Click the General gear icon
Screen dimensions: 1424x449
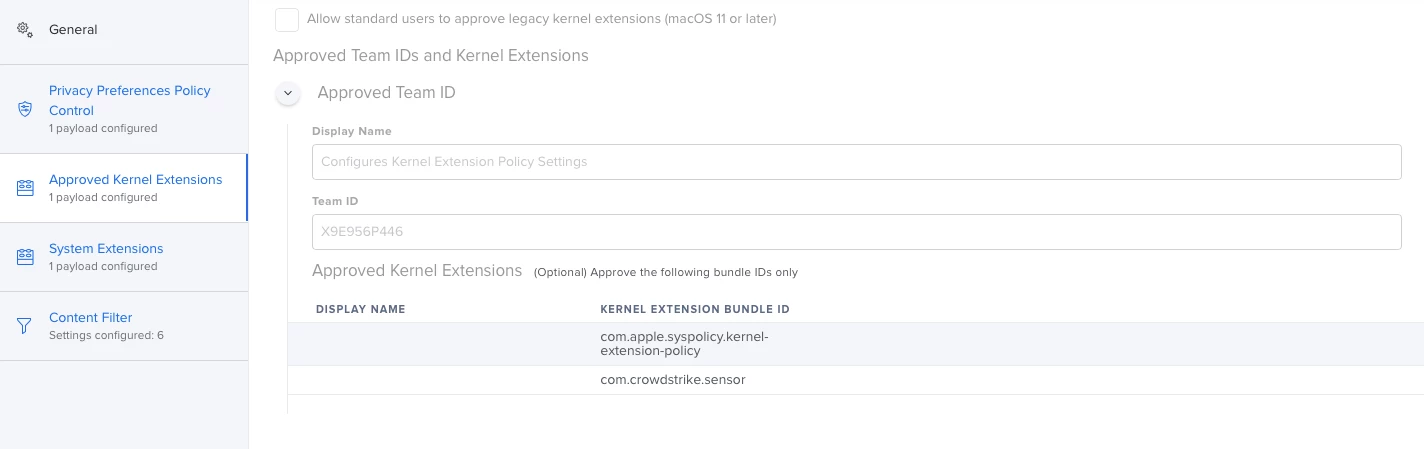tap(26, 29)
